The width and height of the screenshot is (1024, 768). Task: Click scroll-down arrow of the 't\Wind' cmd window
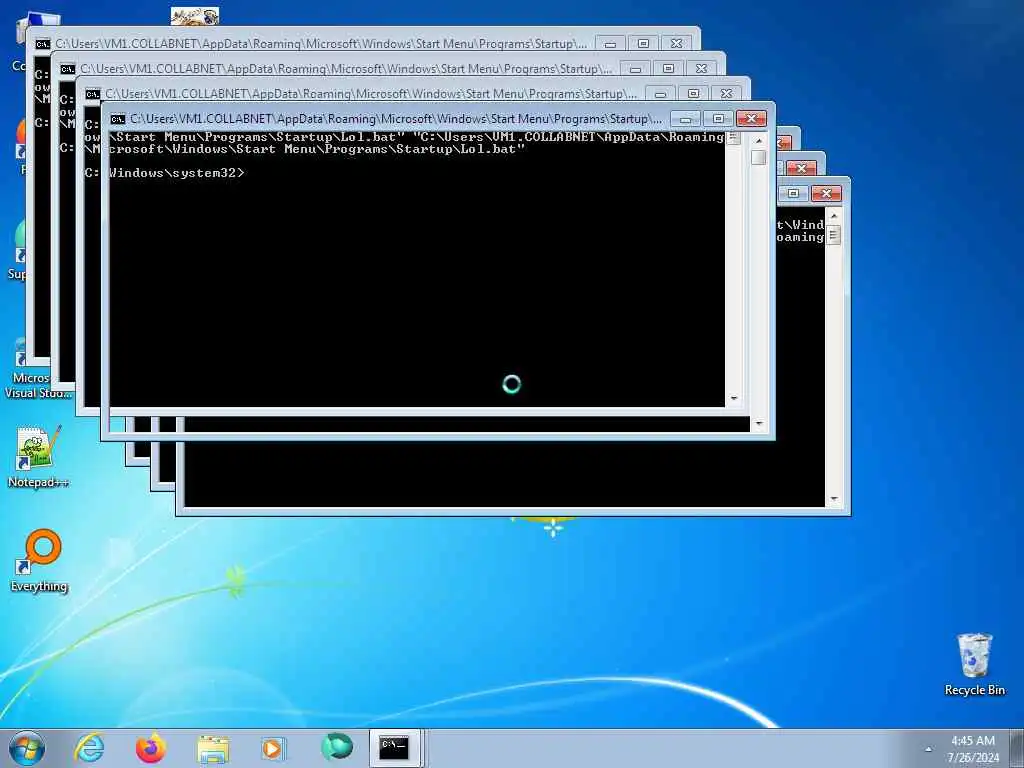833,499
